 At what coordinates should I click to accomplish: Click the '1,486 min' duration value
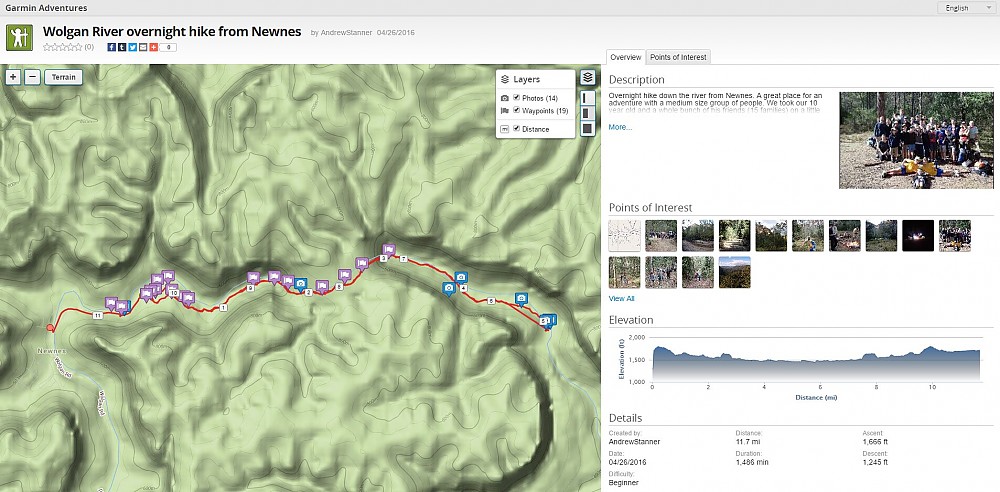click(x=751, y=462)
